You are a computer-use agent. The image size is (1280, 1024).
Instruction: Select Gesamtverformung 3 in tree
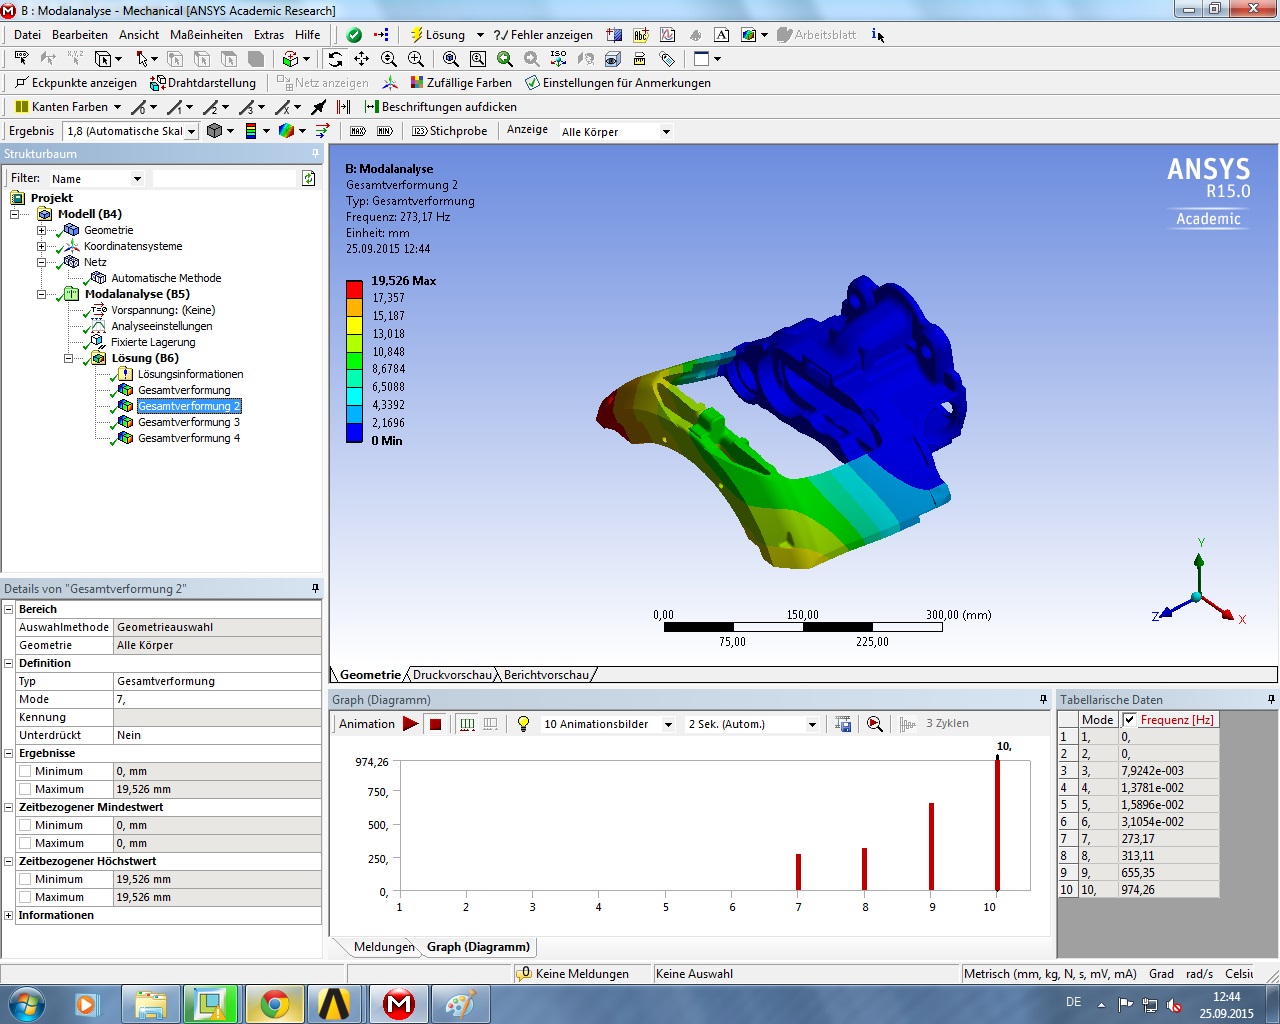pos(189,422)
